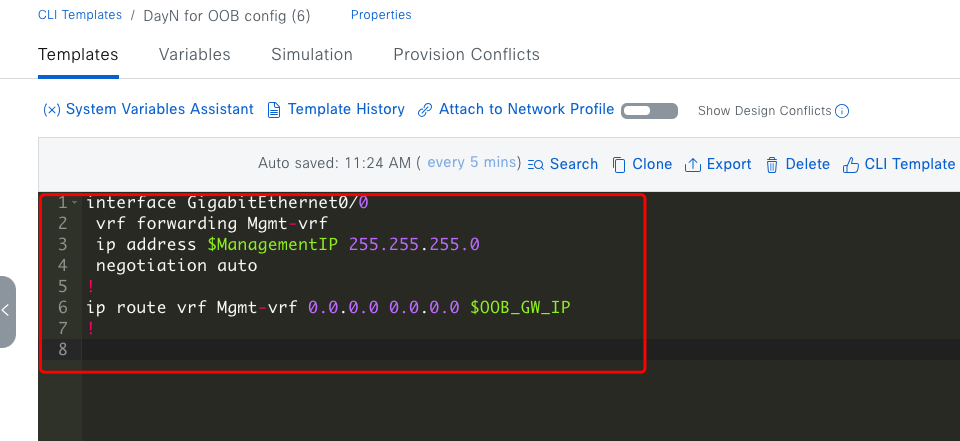This screenshot has width=960, height=441.
Task: Toggle the Show Design Conflicts switch
Action: 649,111
